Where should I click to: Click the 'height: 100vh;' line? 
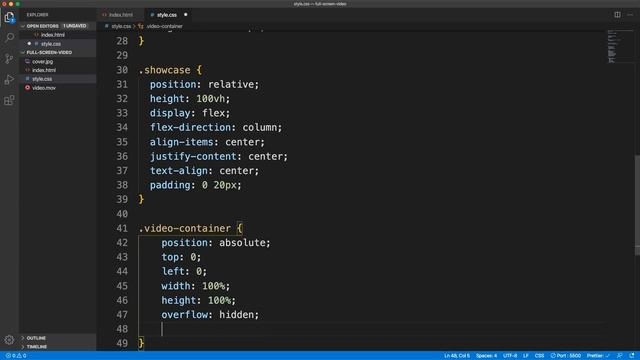coord(190,99)
